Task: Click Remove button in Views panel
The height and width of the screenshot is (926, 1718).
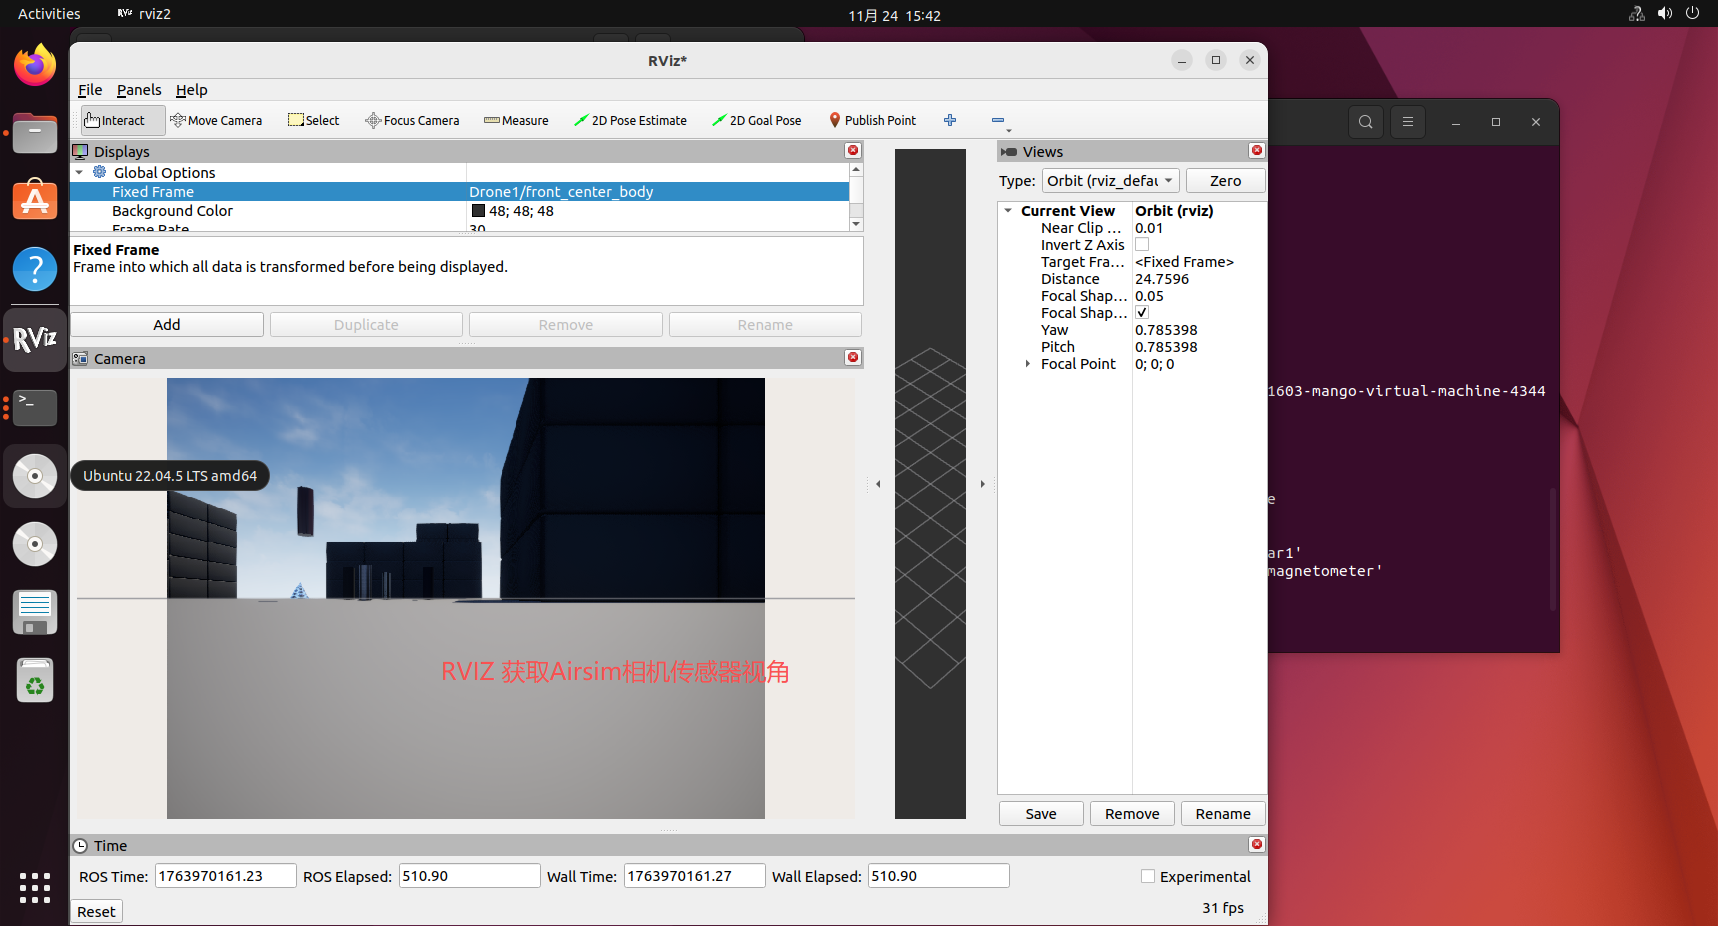Action: [x=1132, y=814]
